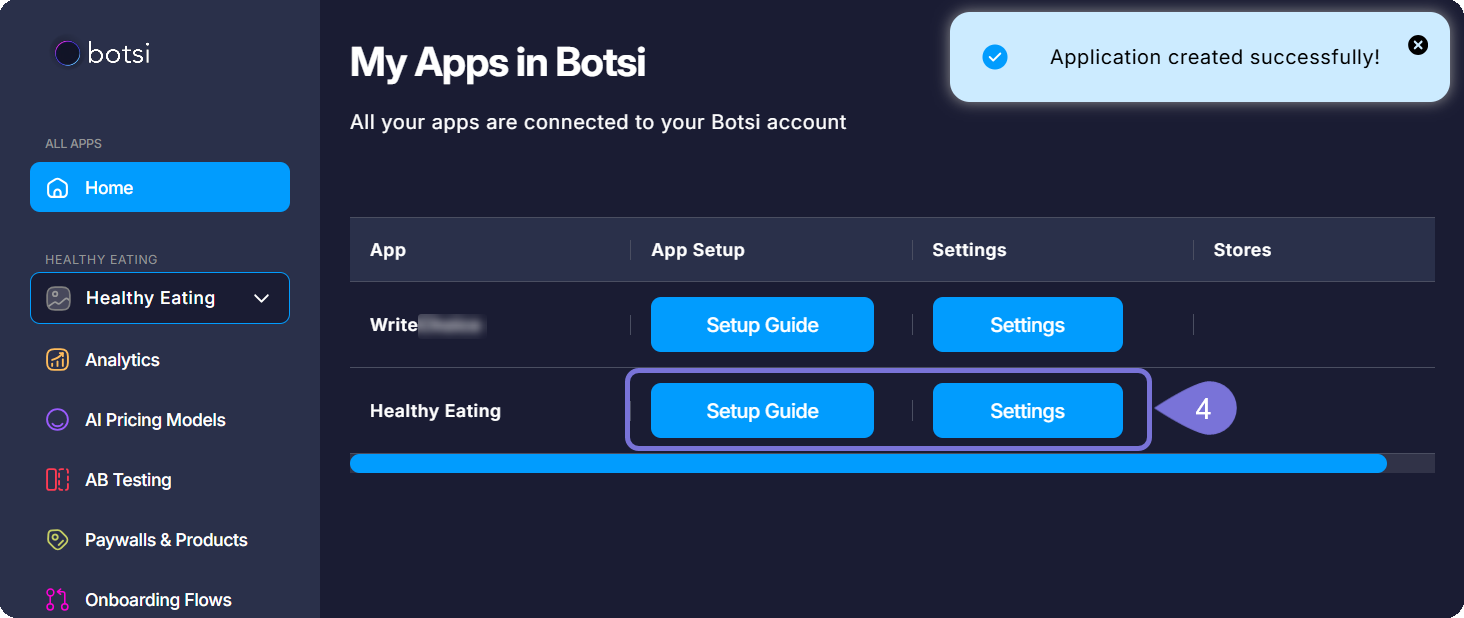Viewport: 1464px width, 618px height.
Task: Select the AB Testing icon
Action: [x=57, y=479]
